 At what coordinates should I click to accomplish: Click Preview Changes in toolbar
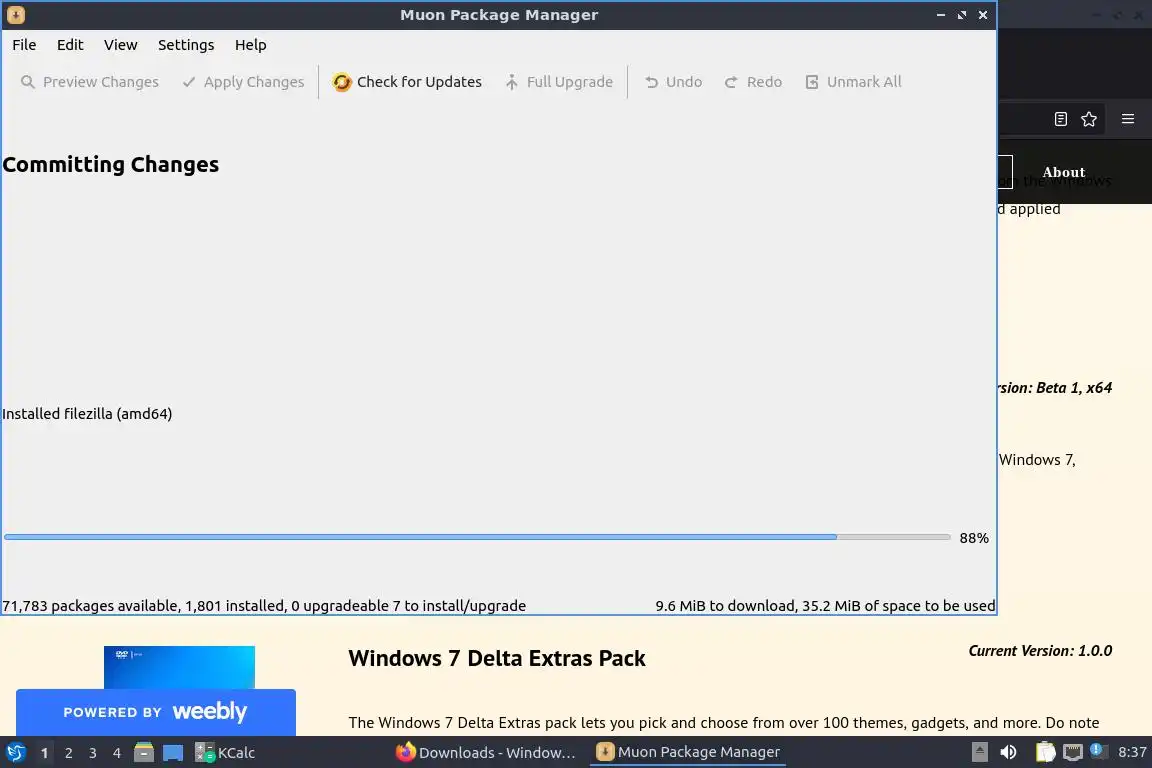click(90, 82)
